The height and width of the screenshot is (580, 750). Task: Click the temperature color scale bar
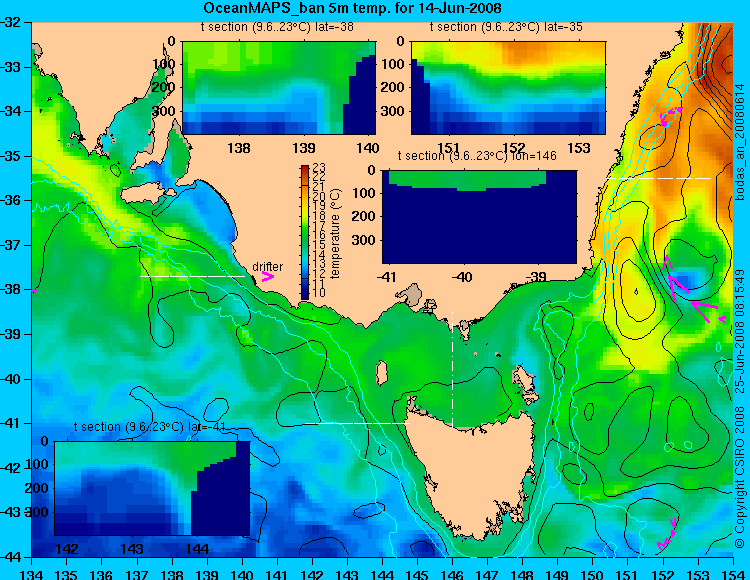click(x=305, y=232)
